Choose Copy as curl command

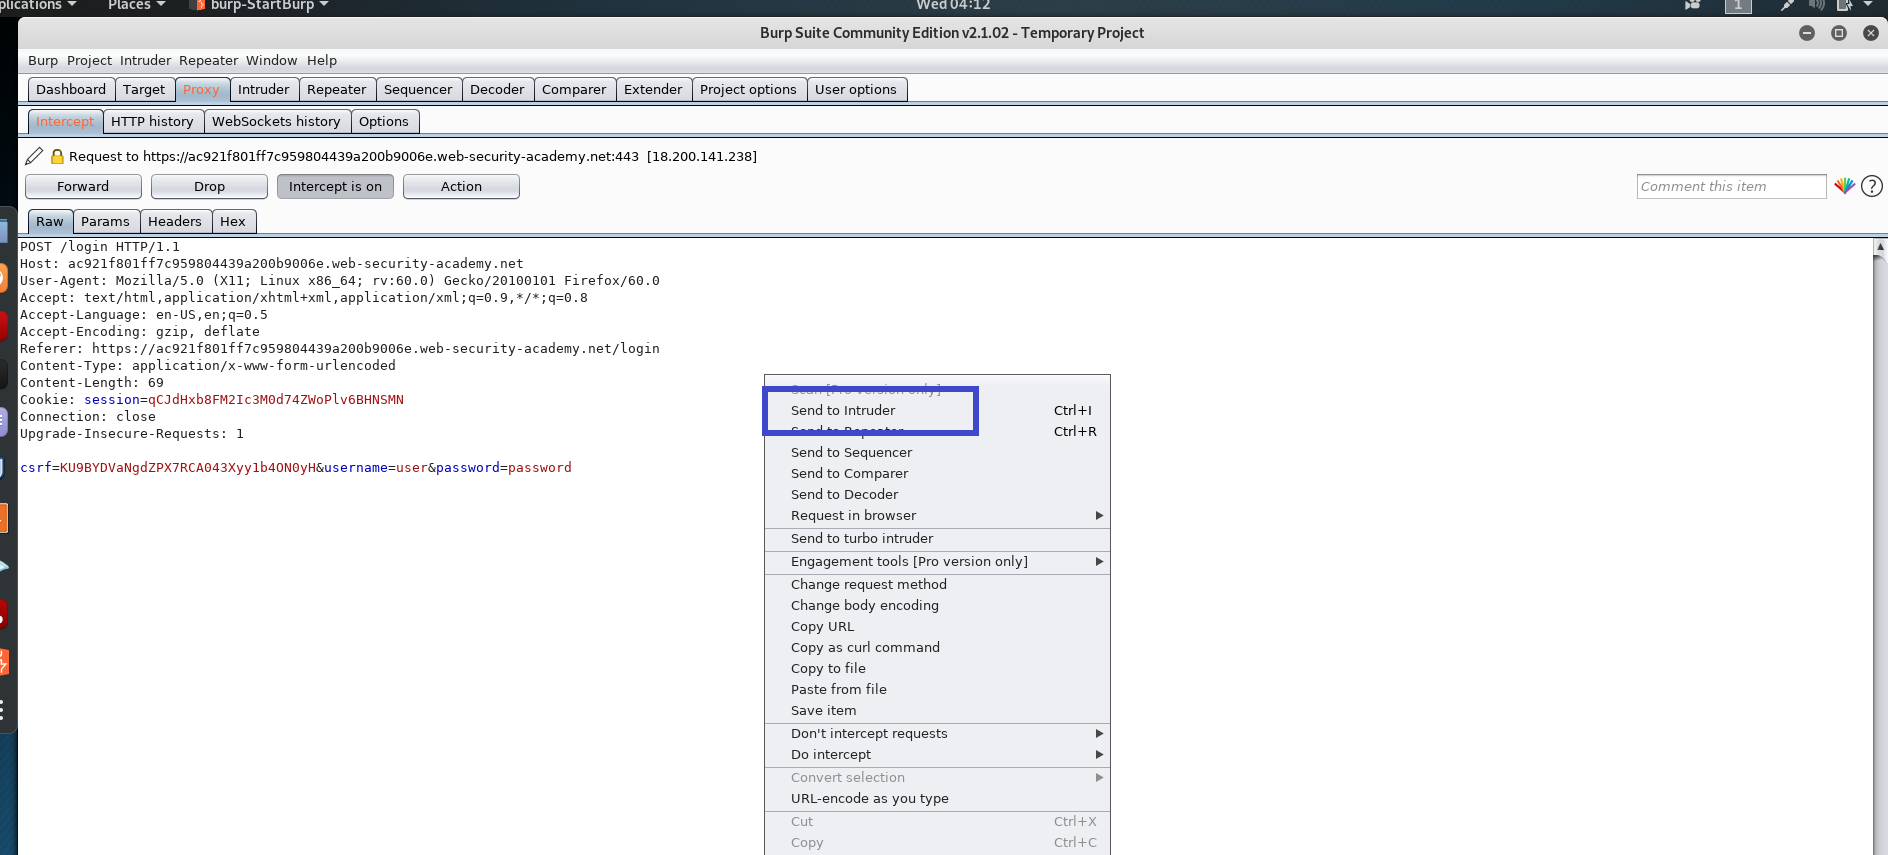(x=937, y=648)
